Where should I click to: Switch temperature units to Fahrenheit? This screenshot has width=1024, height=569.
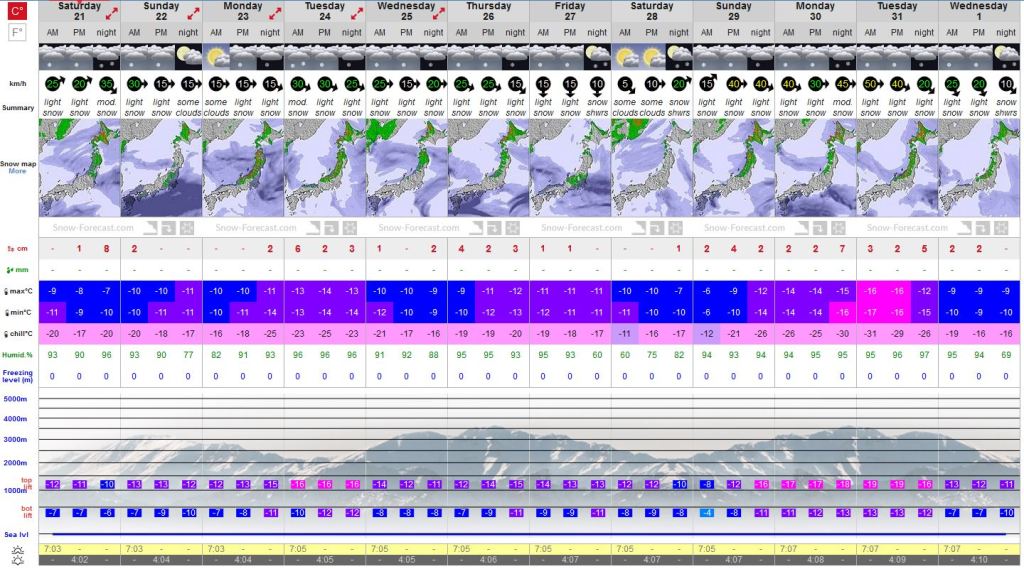17,33
